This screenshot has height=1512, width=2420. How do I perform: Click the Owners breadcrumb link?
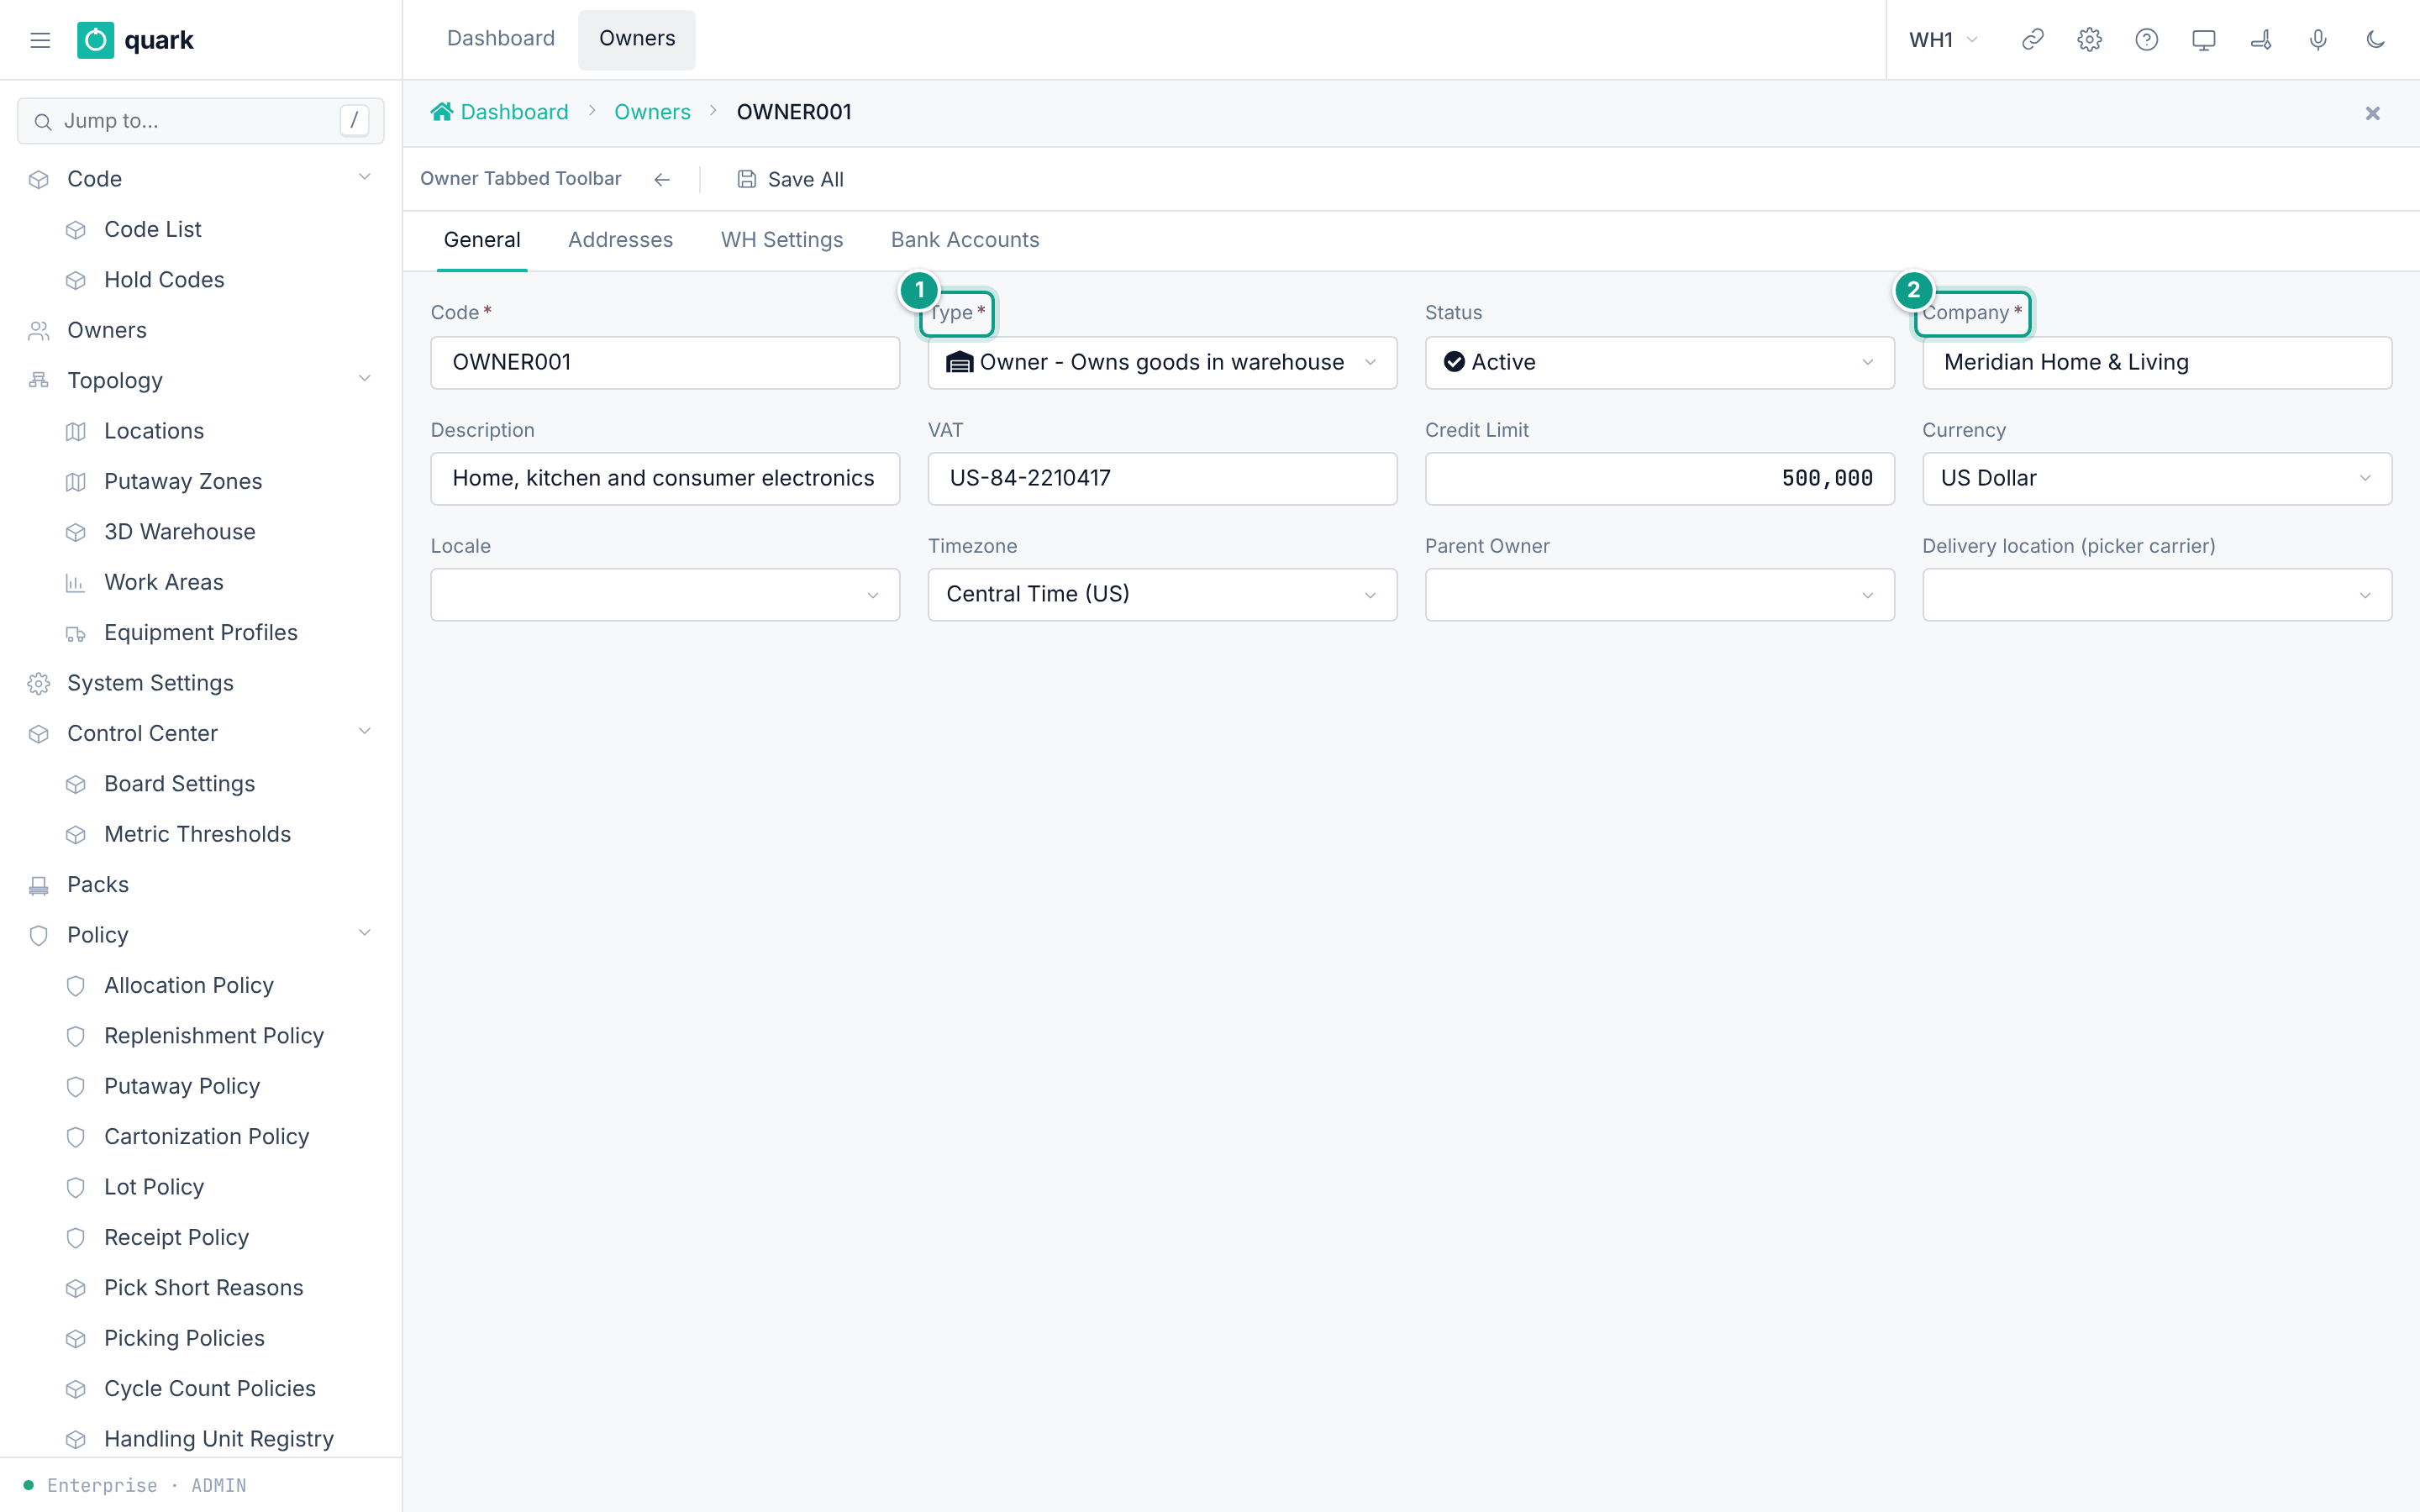(652, 112)
